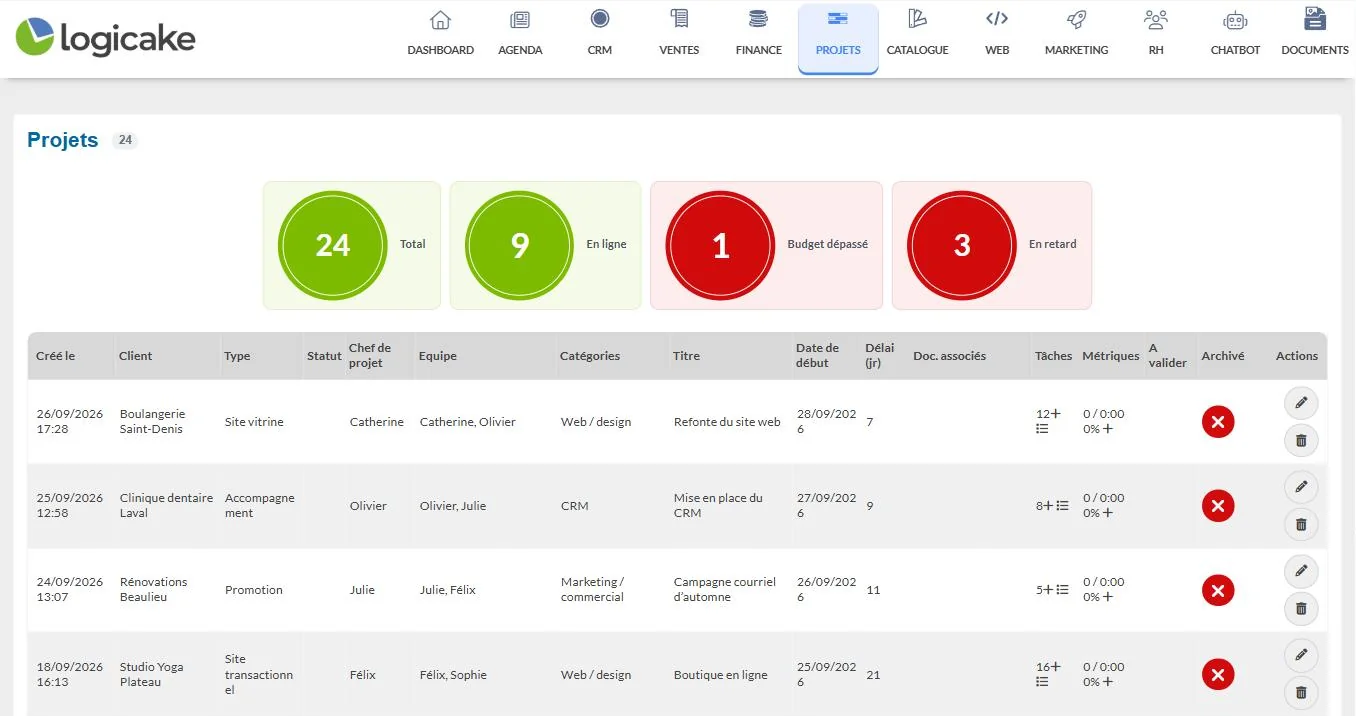Show task list for Boutique en ligne

[x=1042, y=682]
